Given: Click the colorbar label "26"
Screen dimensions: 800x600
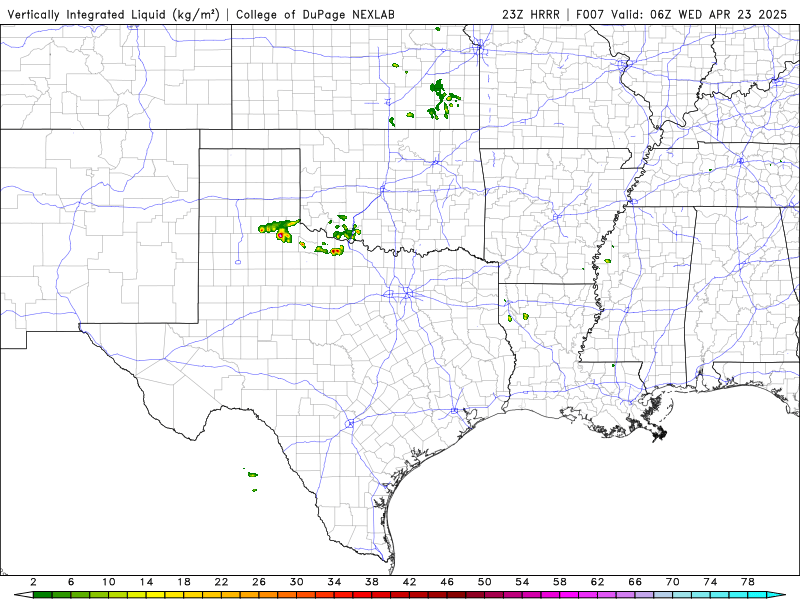Looking at the screenshot, I should [259, 582].
